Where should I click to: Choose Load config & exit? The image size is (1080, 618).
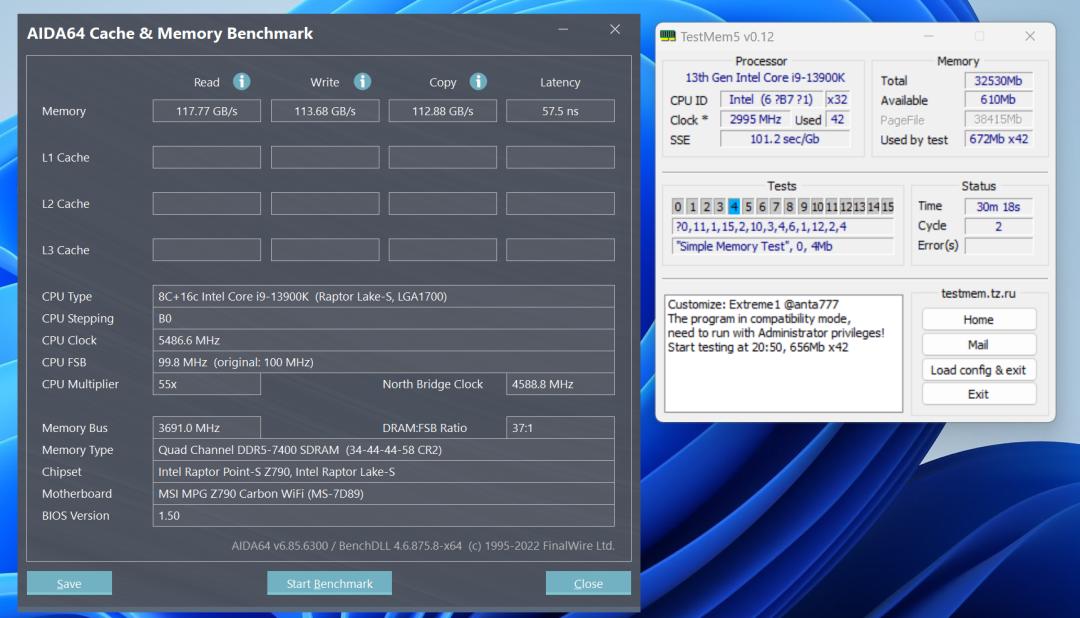coord(979,369)
